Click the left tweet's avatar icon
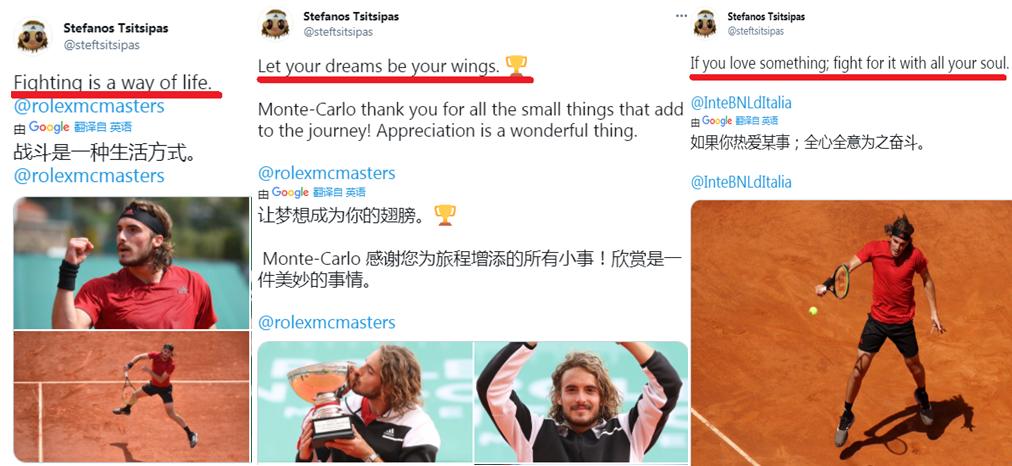This screenshot has height=466, width=1012. pos(32,35)
